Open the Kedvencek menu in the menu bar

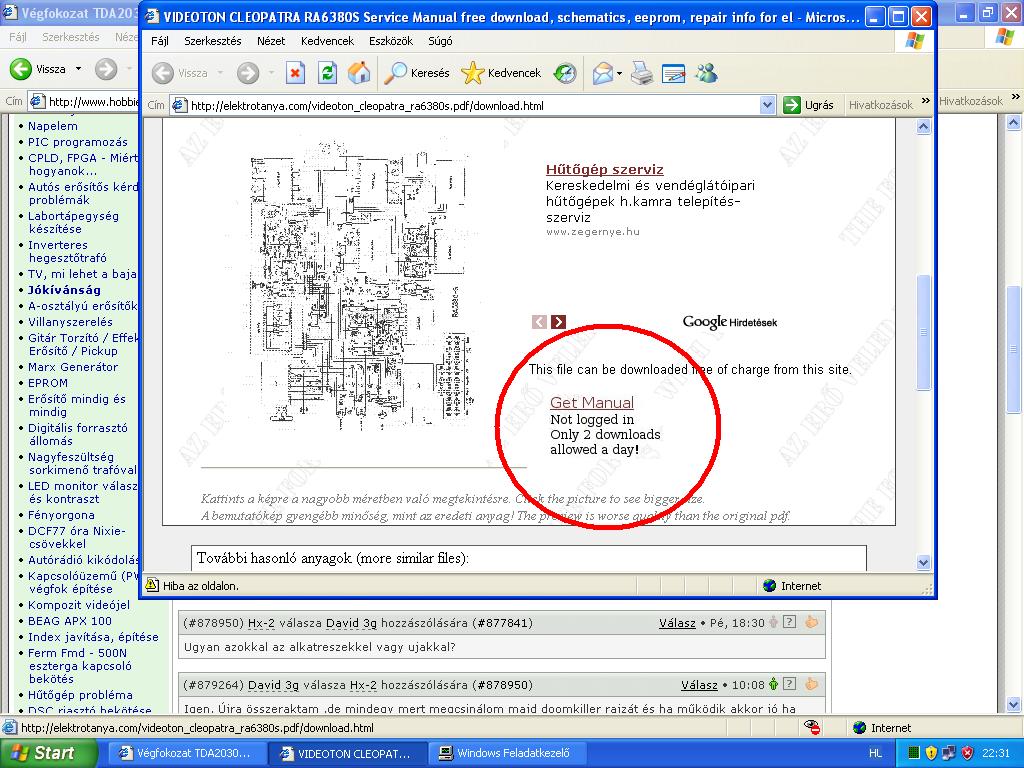coord(327,40)
